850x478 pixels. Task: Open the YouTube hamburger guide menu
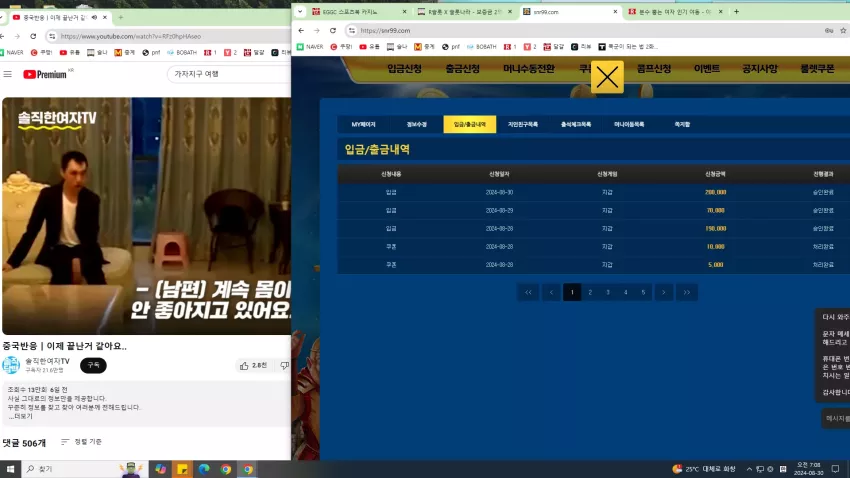click(8, 74)
